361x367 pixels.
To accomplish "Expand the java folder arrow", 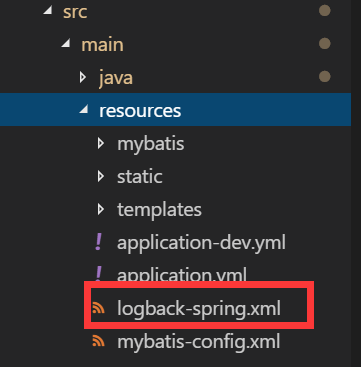I will (x=83, y=77).
